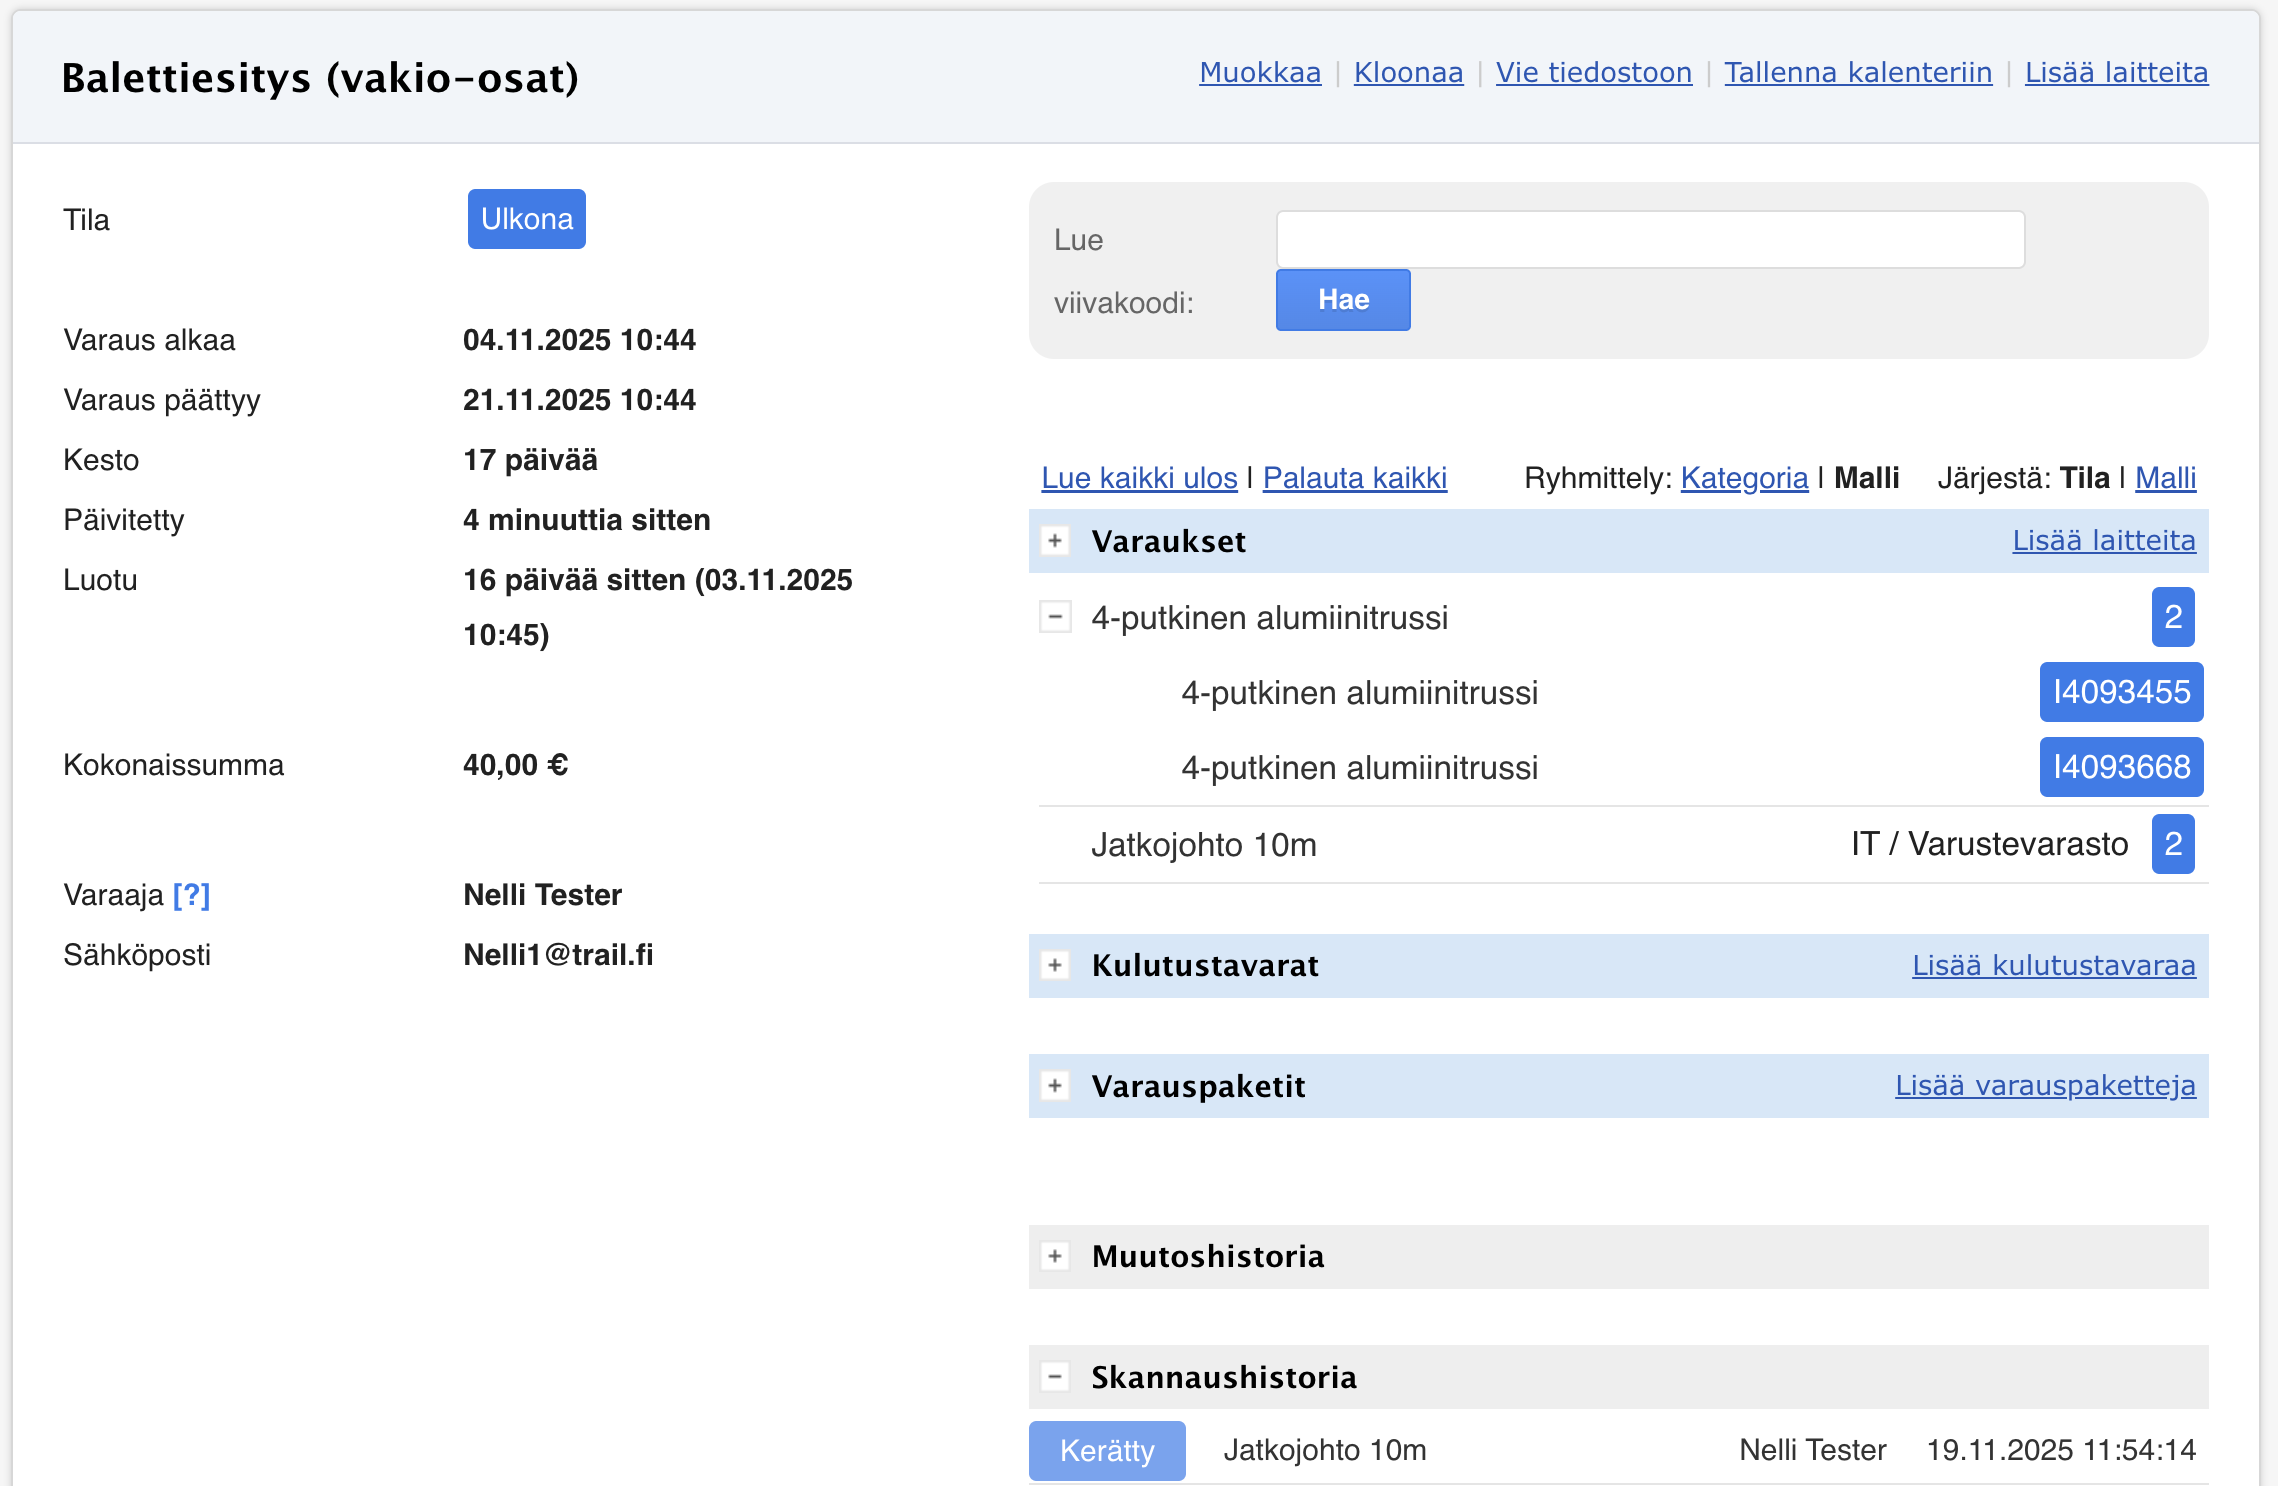Image resolution: width=2278 pixels, height=1486 pixels.
Task: Open the Muokkaa edit link
Action: 1260,73
